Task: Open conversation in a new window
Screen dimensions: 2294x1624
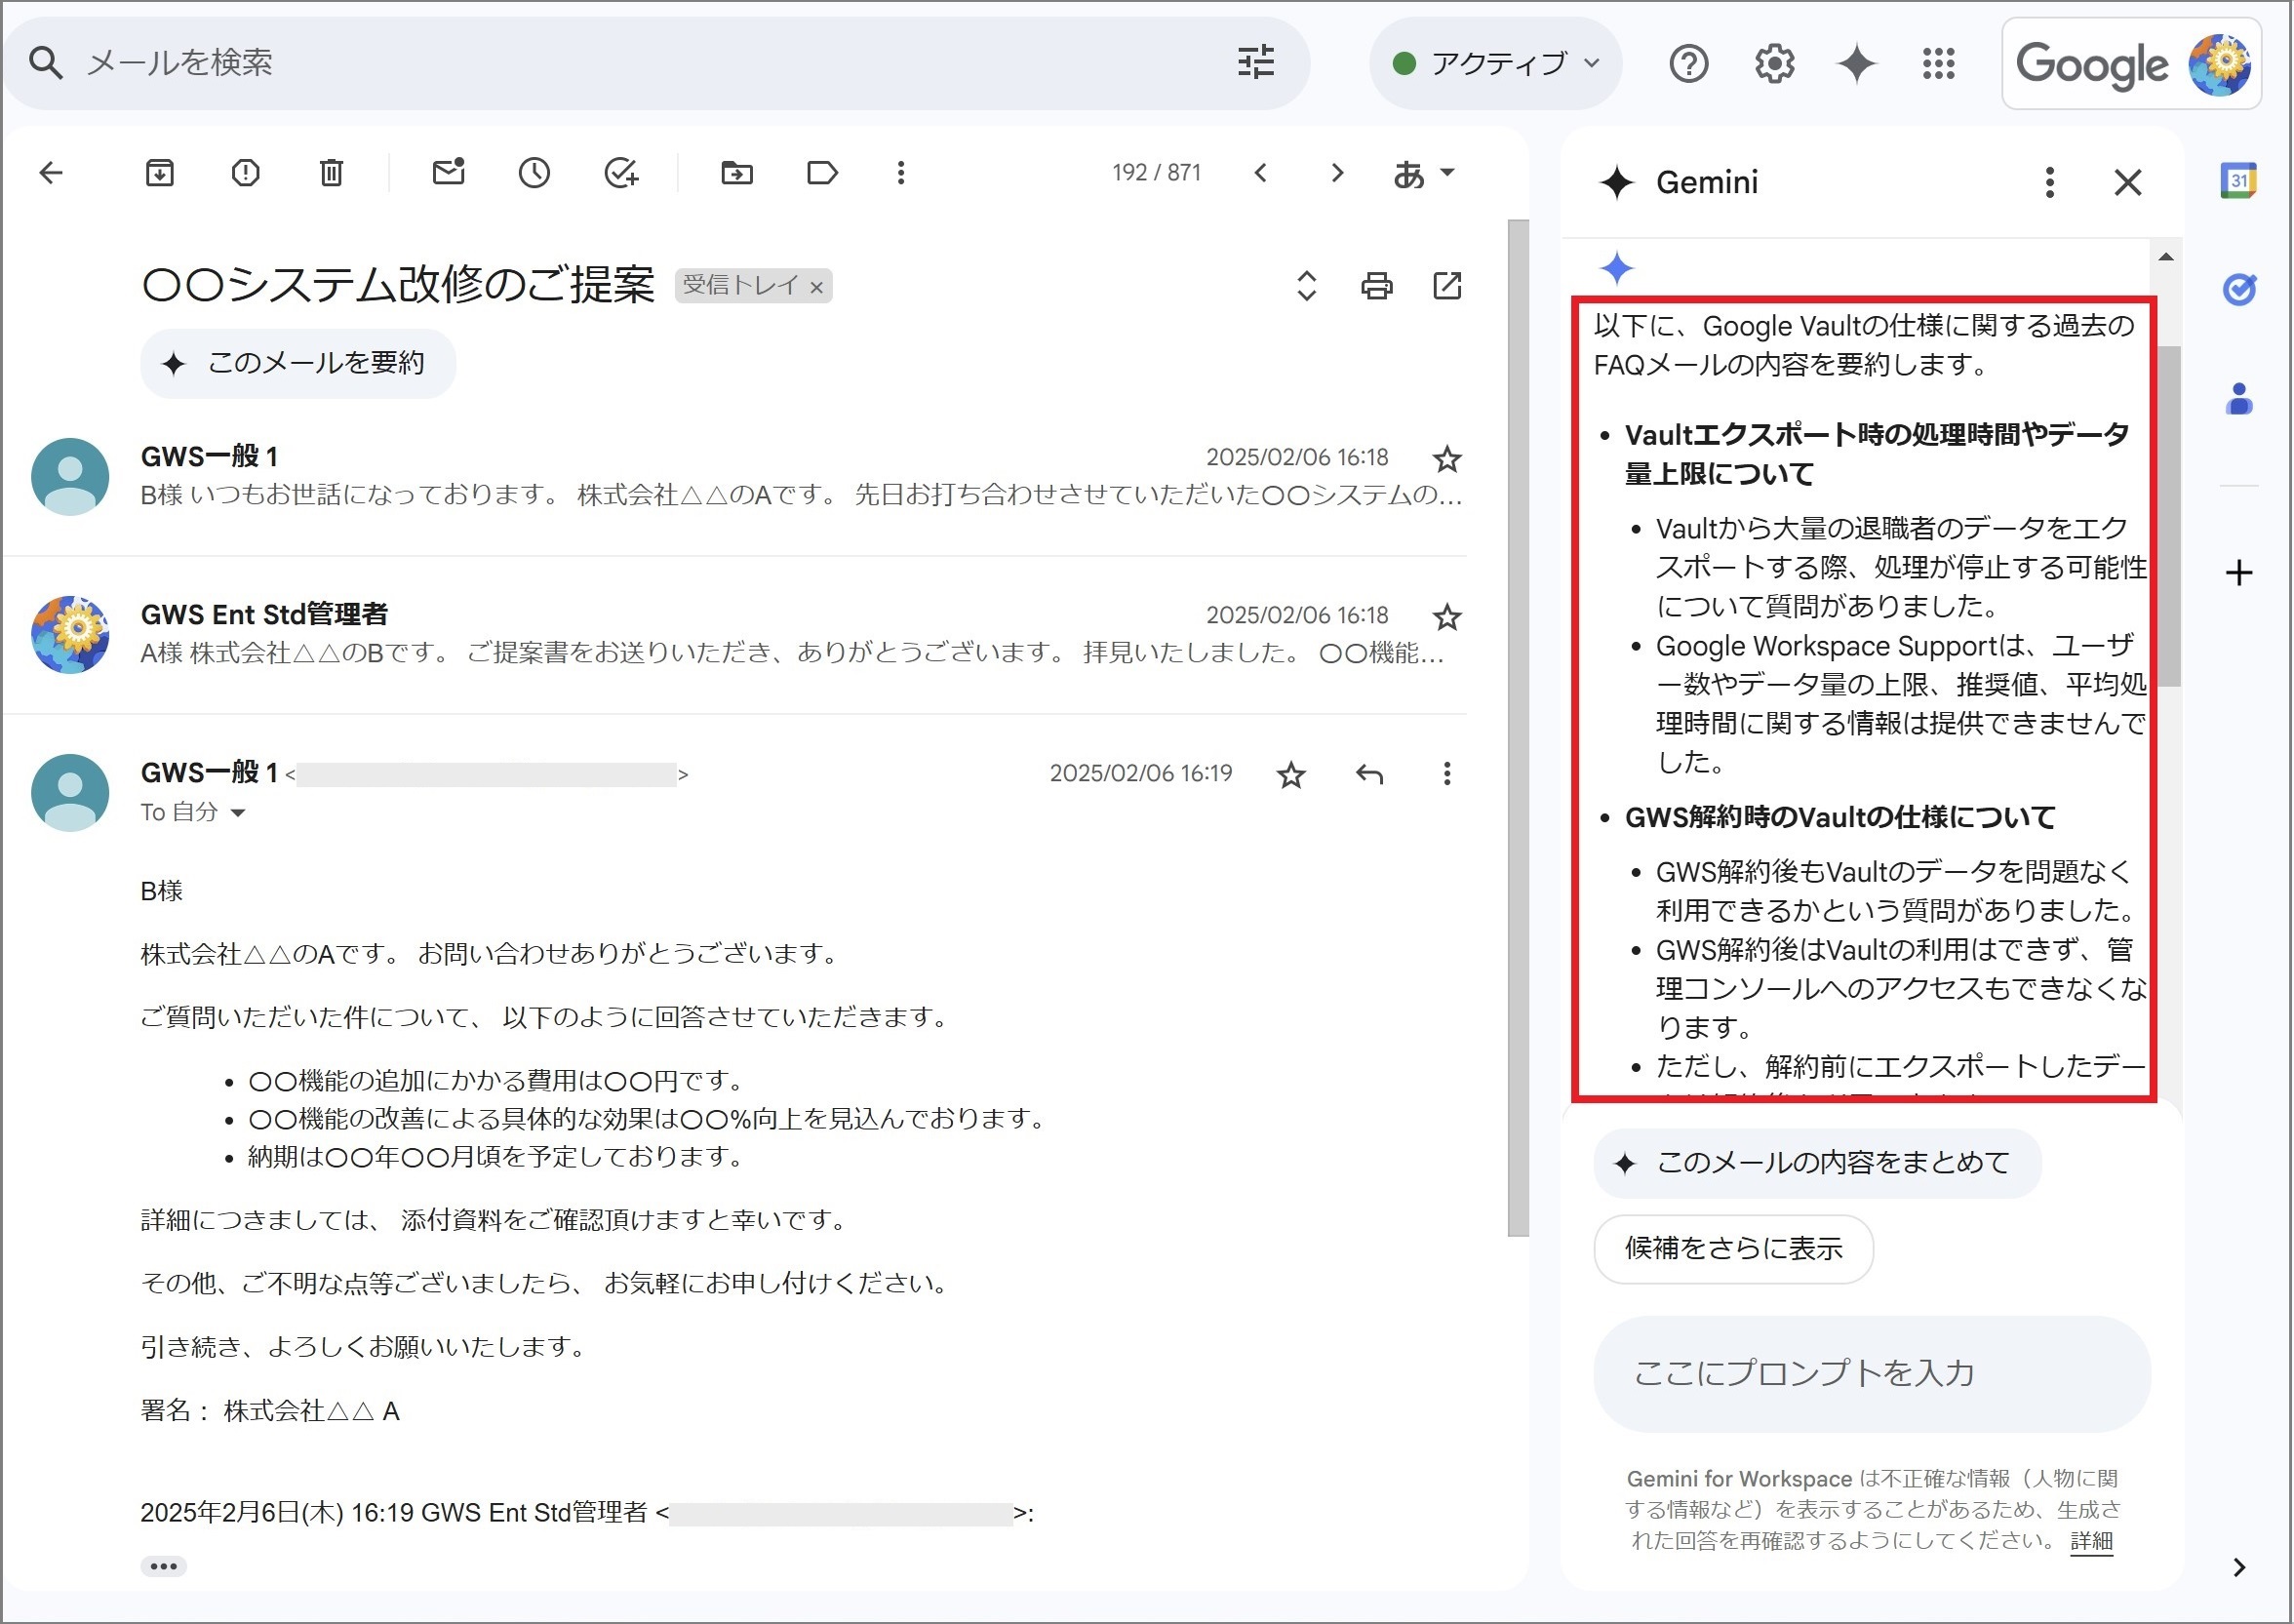Action: [1447, 286]
